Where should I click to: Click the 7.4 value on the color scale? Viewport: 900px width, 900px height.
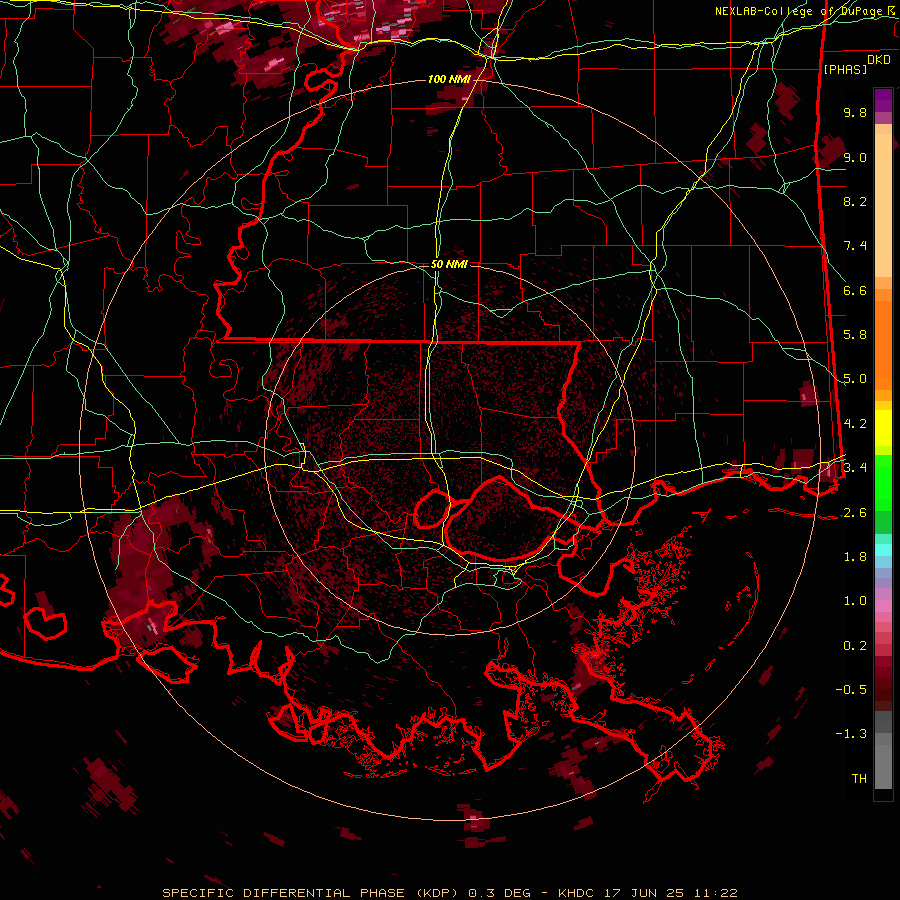(855, 246)
